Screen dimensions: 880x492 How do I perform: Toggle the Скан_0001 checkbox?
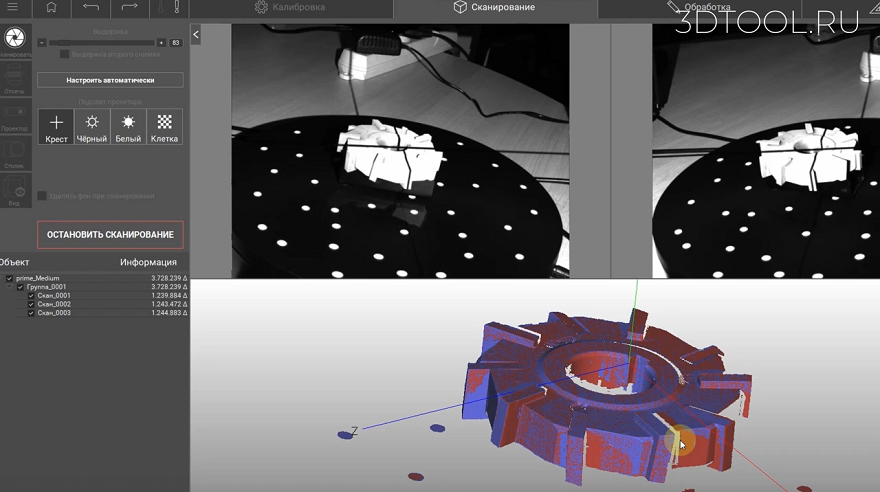tap(31, 296)
